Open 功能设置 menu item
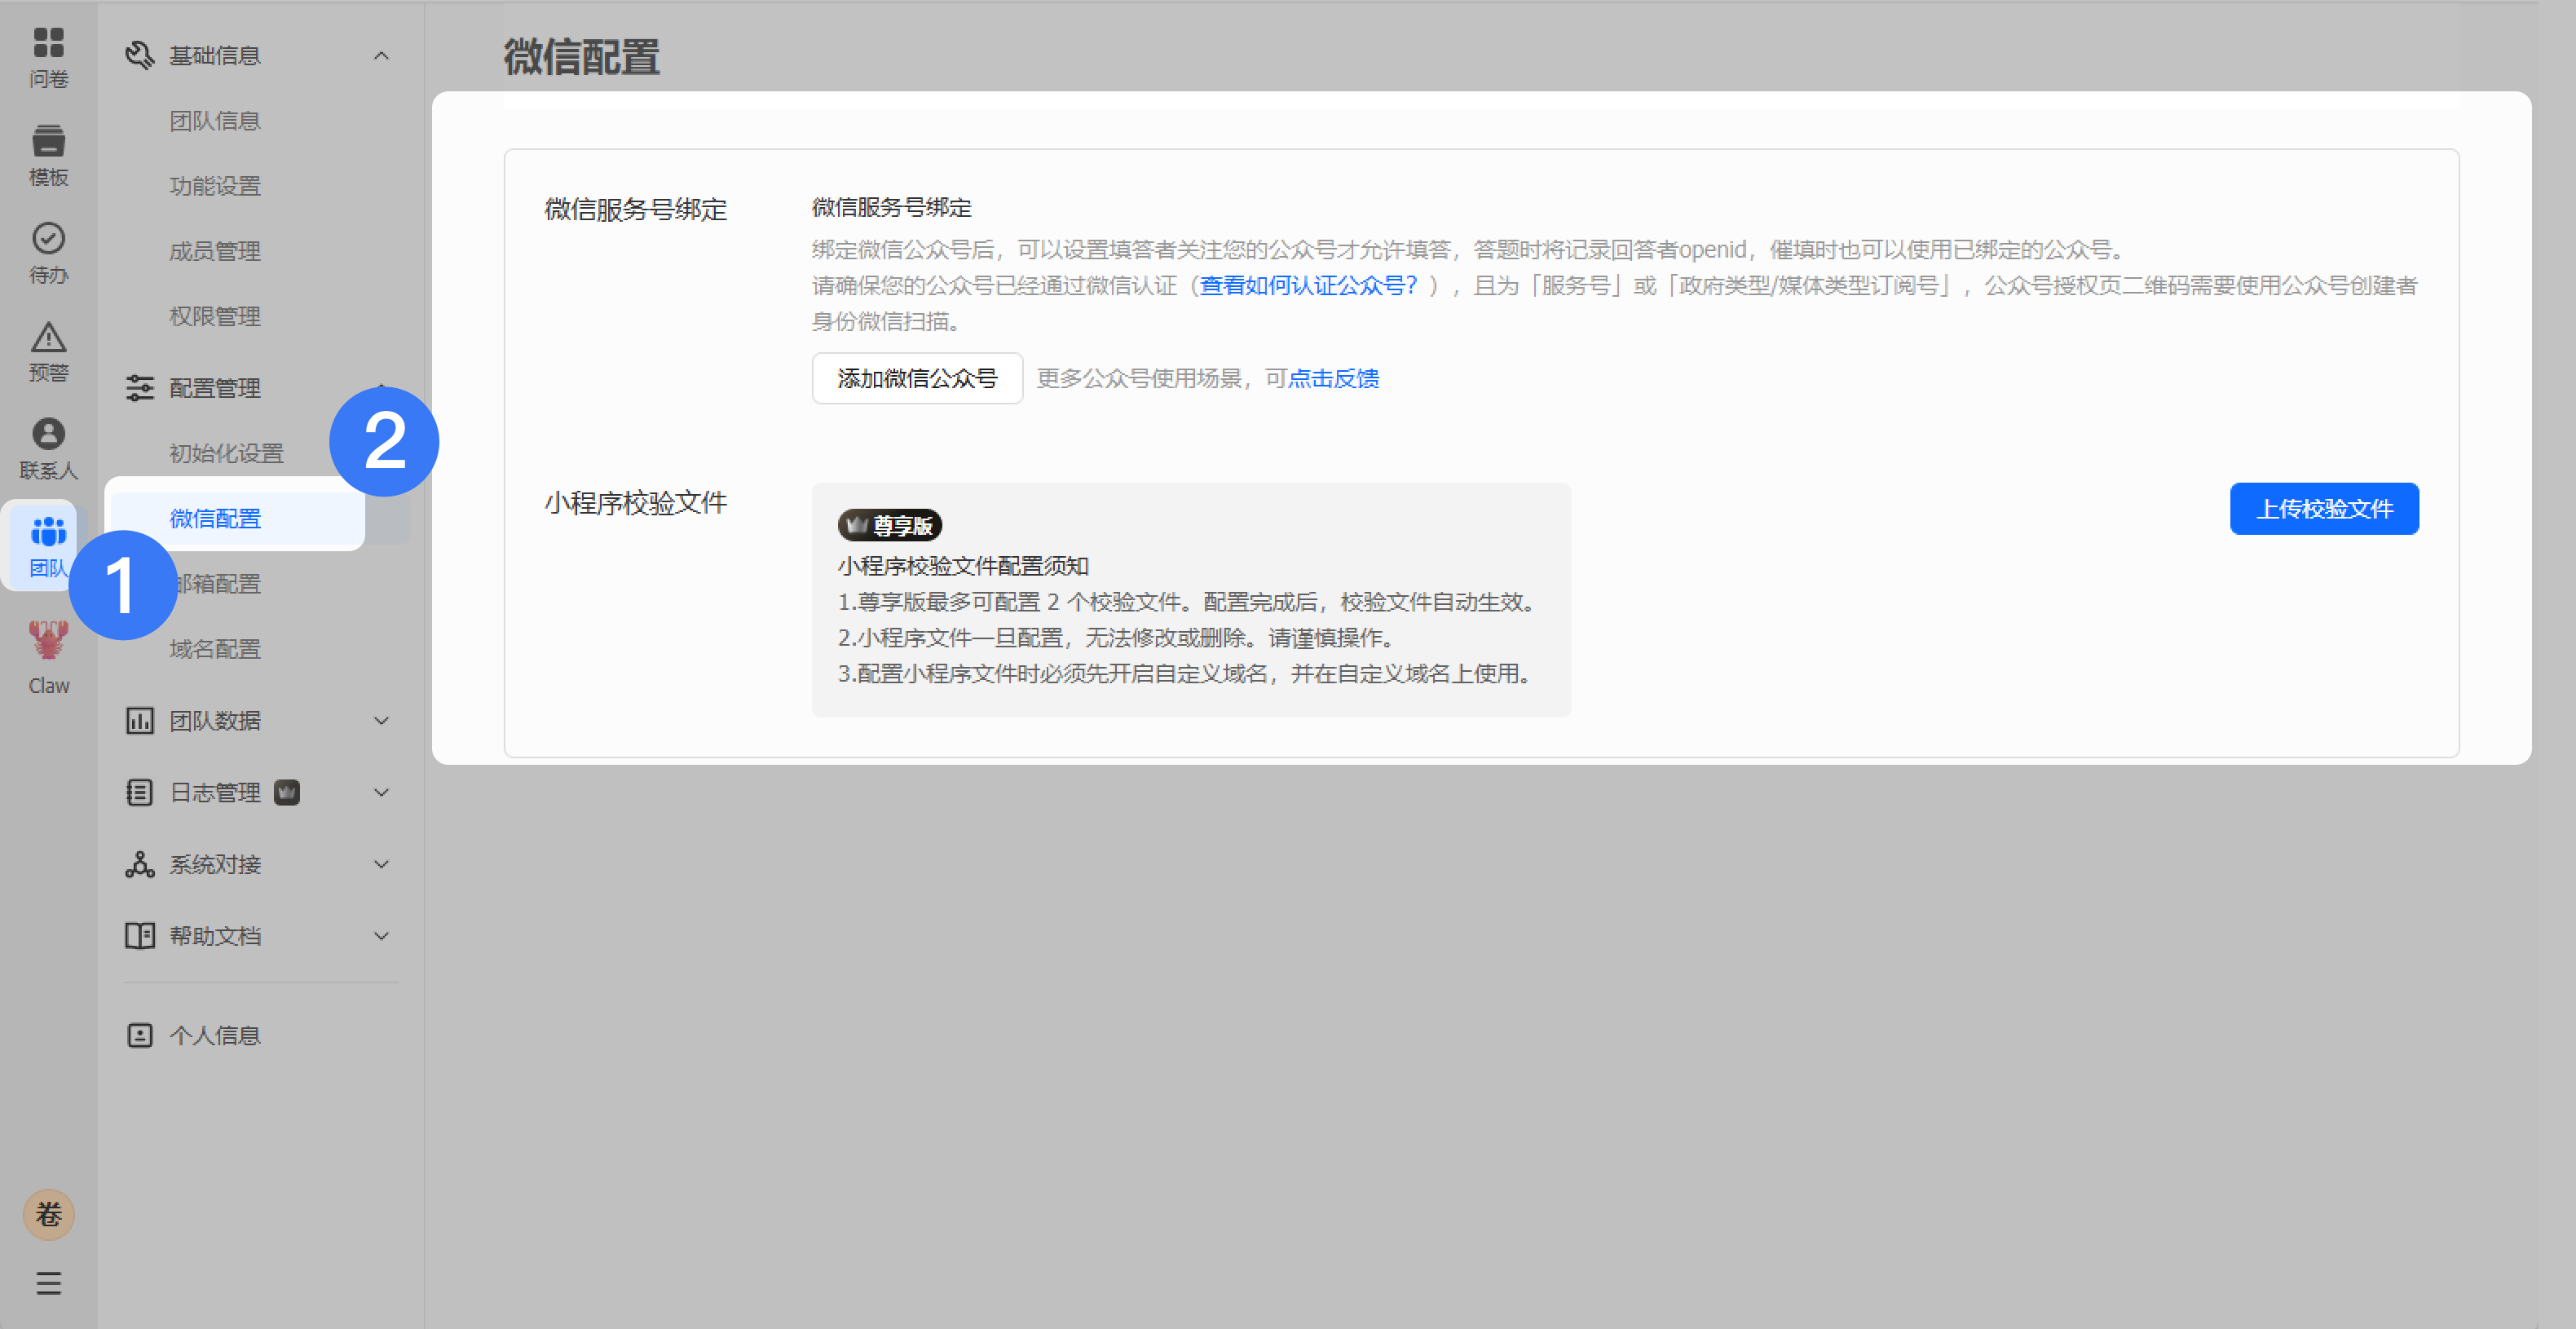Screen dimensions: 2576x1329 214,186
